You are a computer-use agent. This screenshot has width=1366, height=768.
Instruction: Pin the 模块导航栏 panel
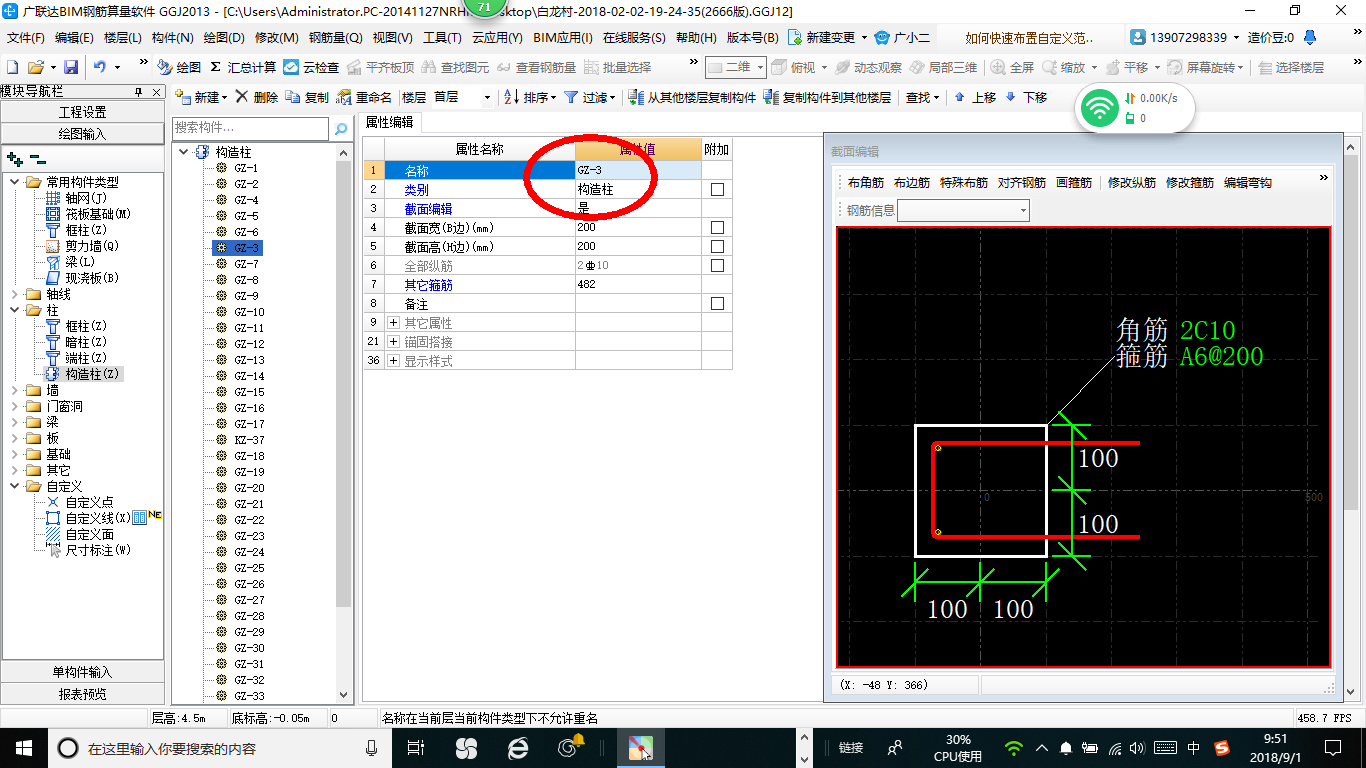tap(139, 92)
